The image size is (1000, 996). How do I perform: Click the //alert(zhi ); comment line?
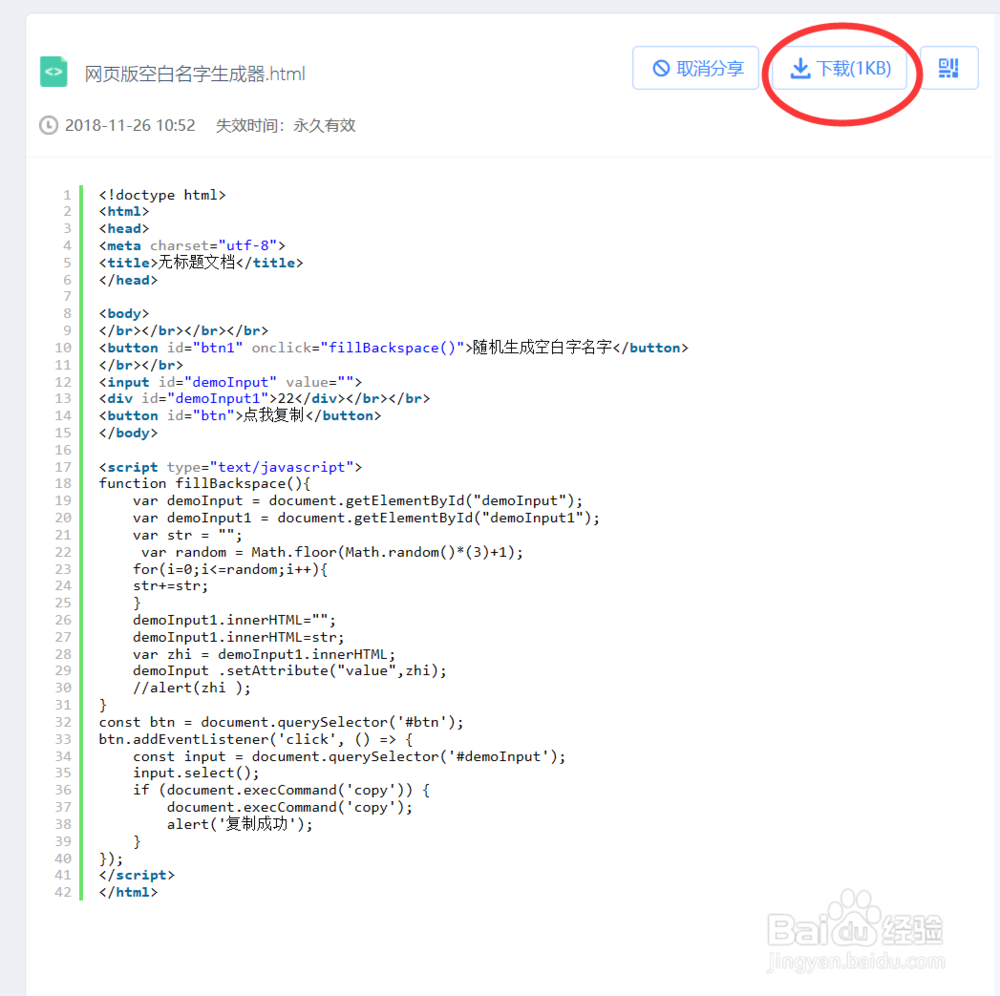pyautogui.click(x=191, y=687)
